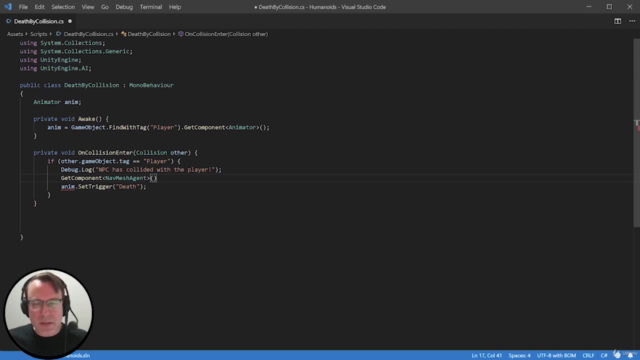Image resolution: width=640 pixels, height=360 pixels.
Task: Click the "Player" tag string in if statement
Action: (x=157, y=161)
